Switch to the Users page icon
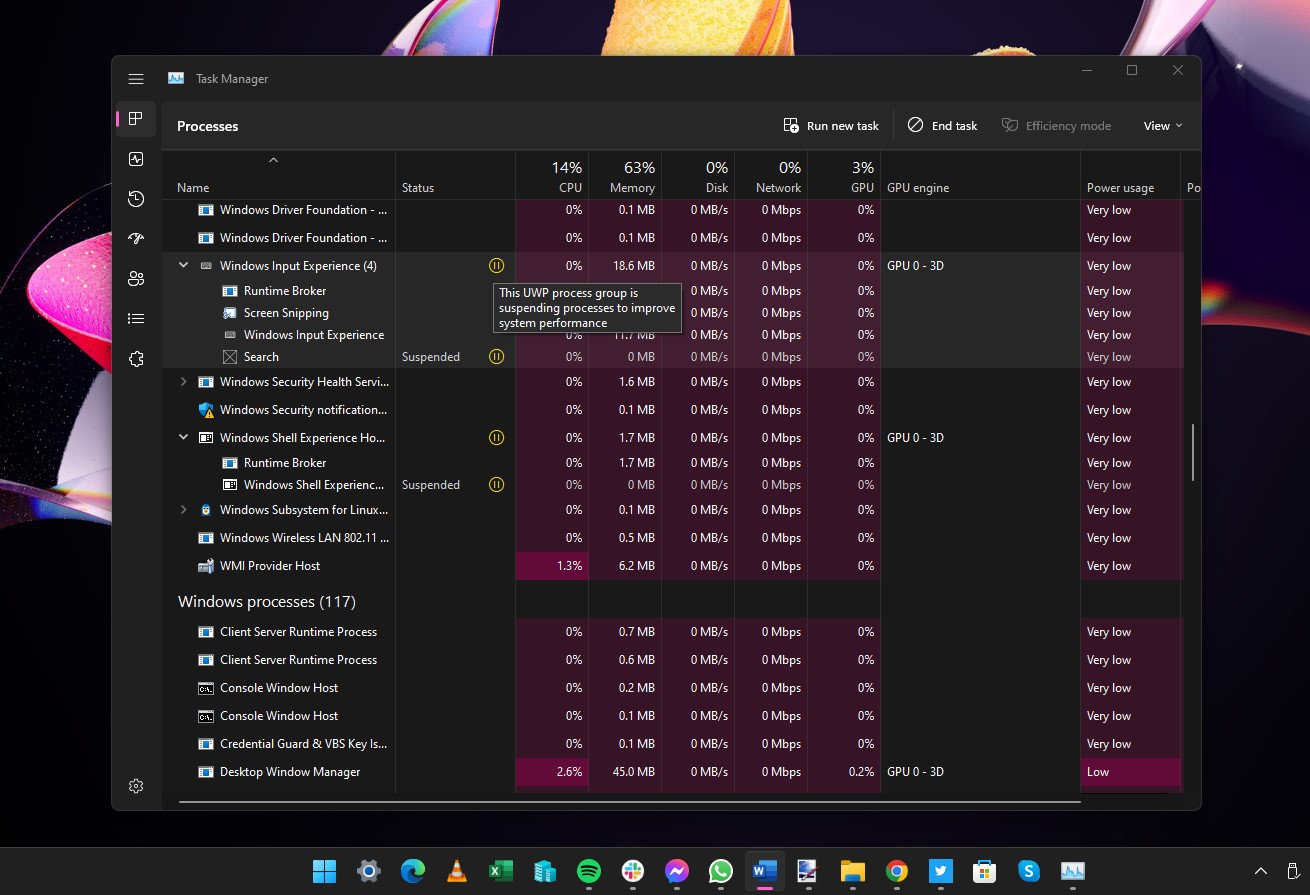 tap(136, 279)
